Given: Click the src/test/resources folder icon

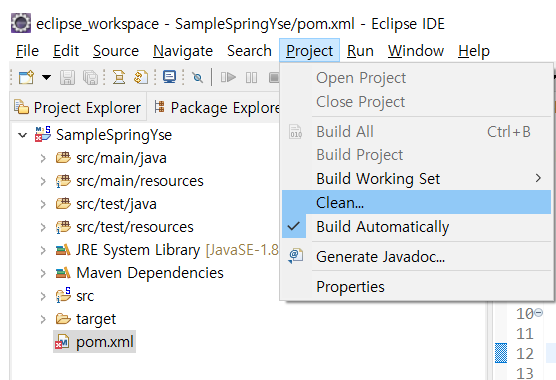Looking at the screenshot, I should (63, 227).
